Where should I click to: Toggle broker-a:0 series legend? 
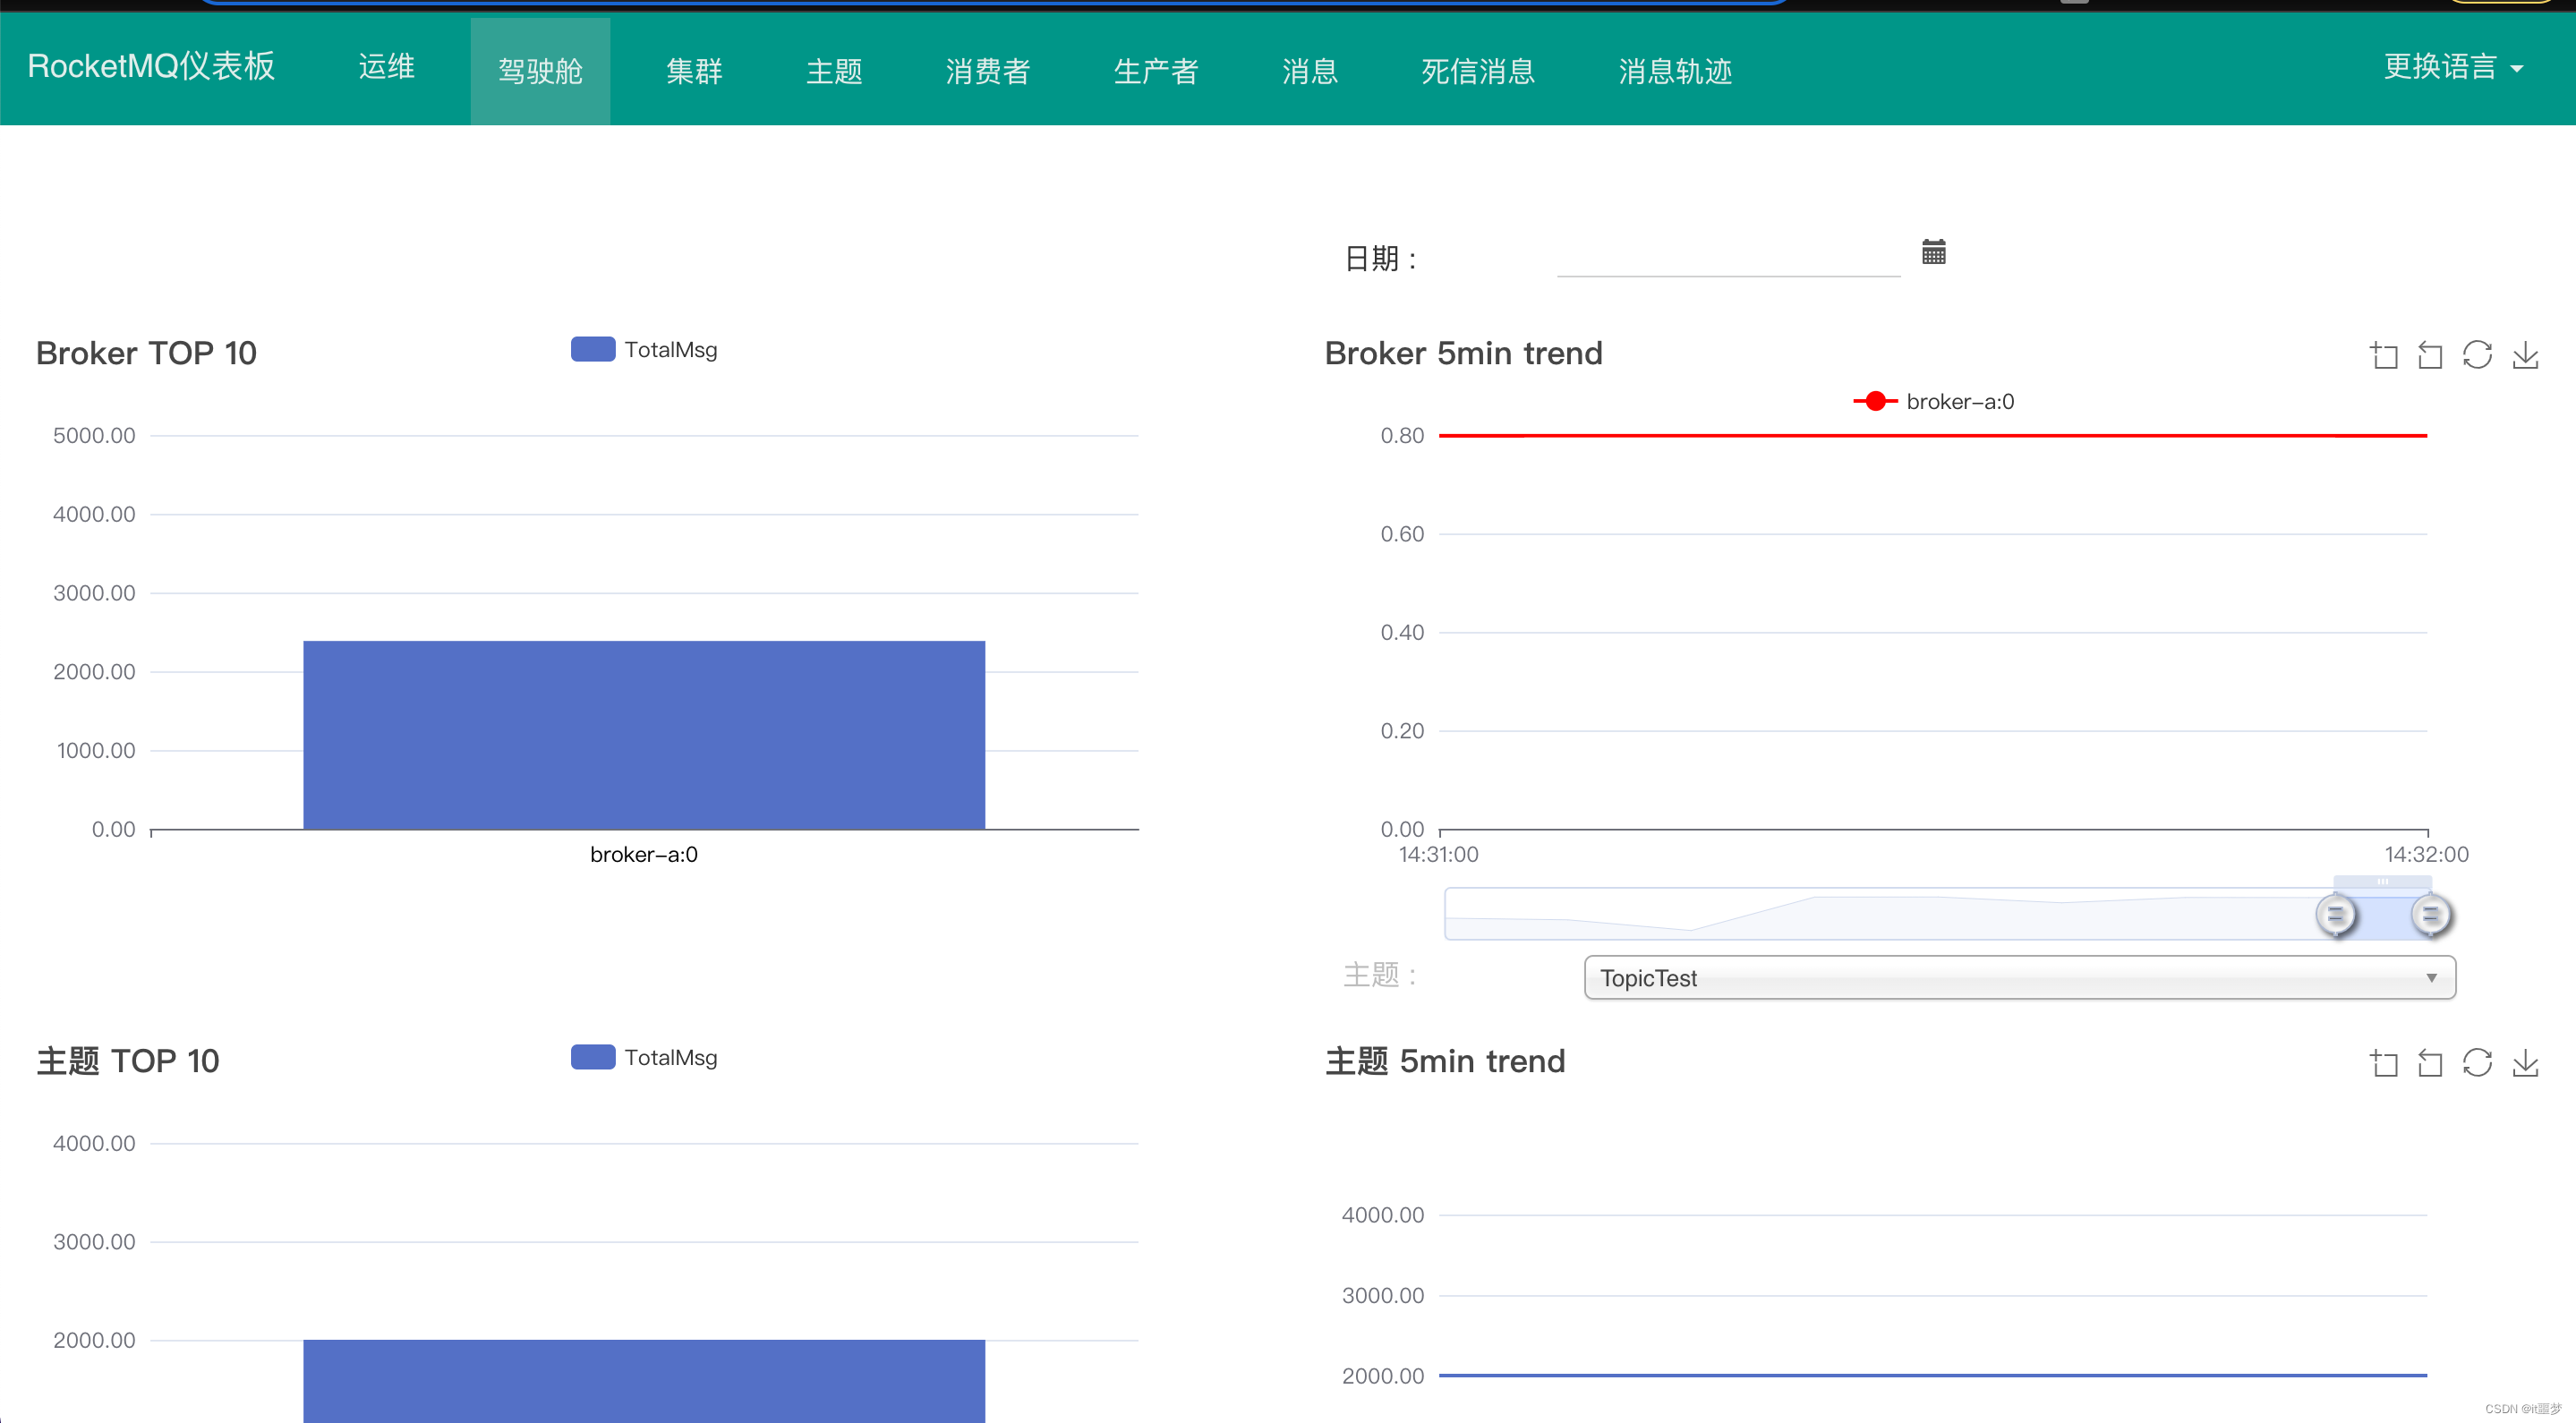click(x=1933, y=401)
